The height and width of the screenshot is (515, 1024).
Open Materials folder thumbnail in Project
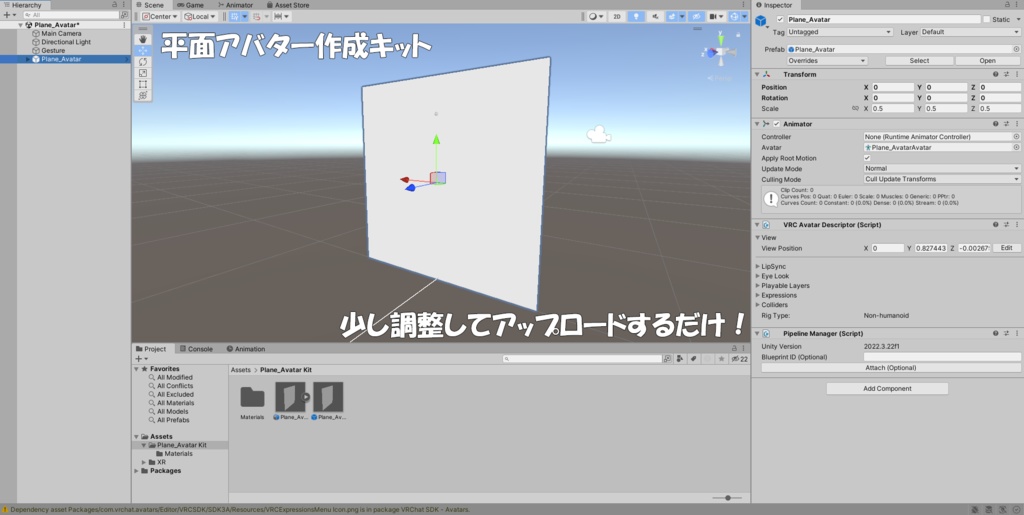(252, 397)
